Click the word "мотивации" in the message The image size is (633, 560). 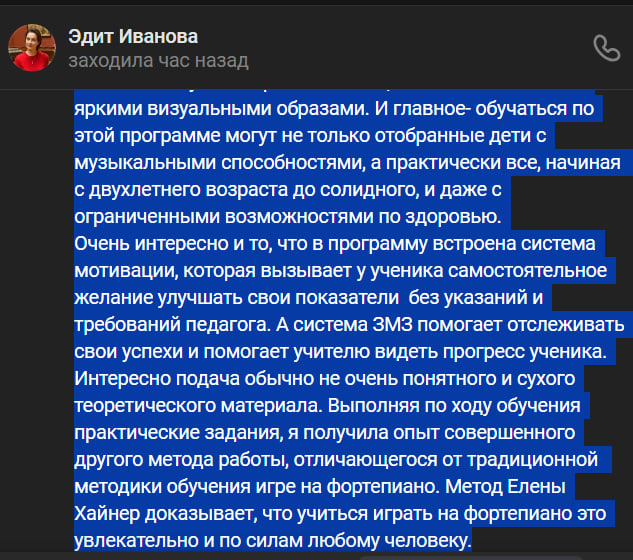point(126,271)
